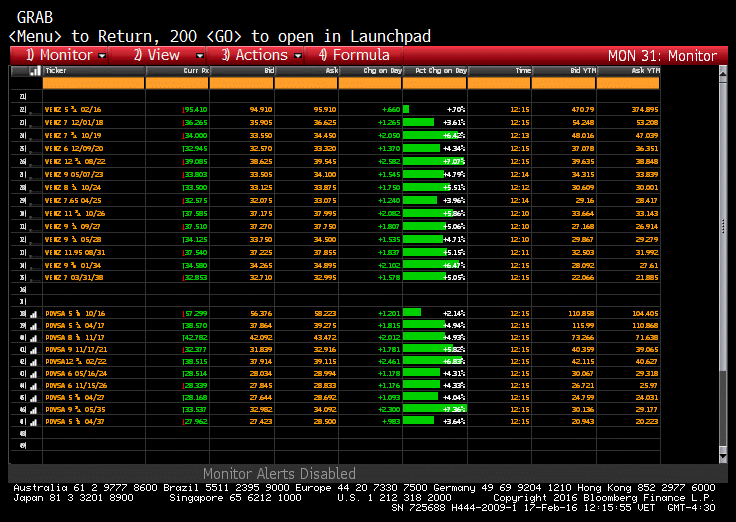
Task: Click the scrollbar up arrow
Action: point(723,73)
